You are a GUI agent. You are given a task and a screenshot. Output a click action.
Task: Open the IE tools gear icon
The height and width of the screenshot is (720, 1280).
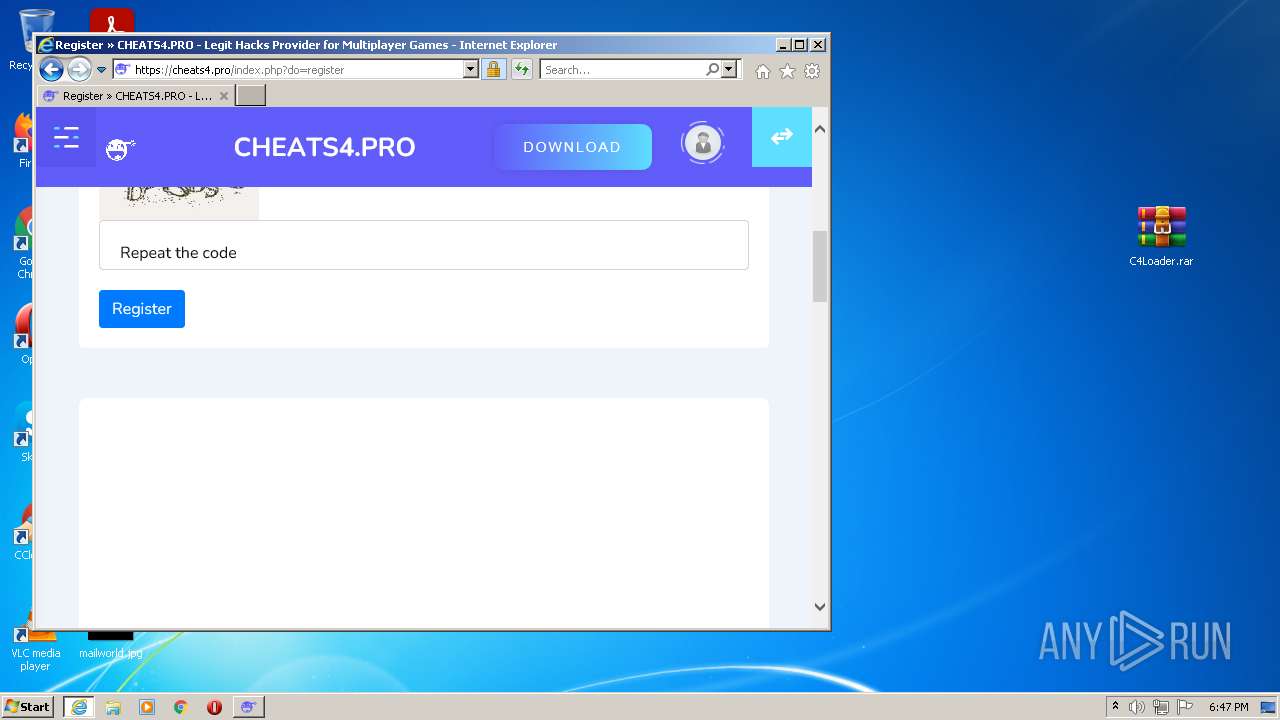[x=812, y=71]
